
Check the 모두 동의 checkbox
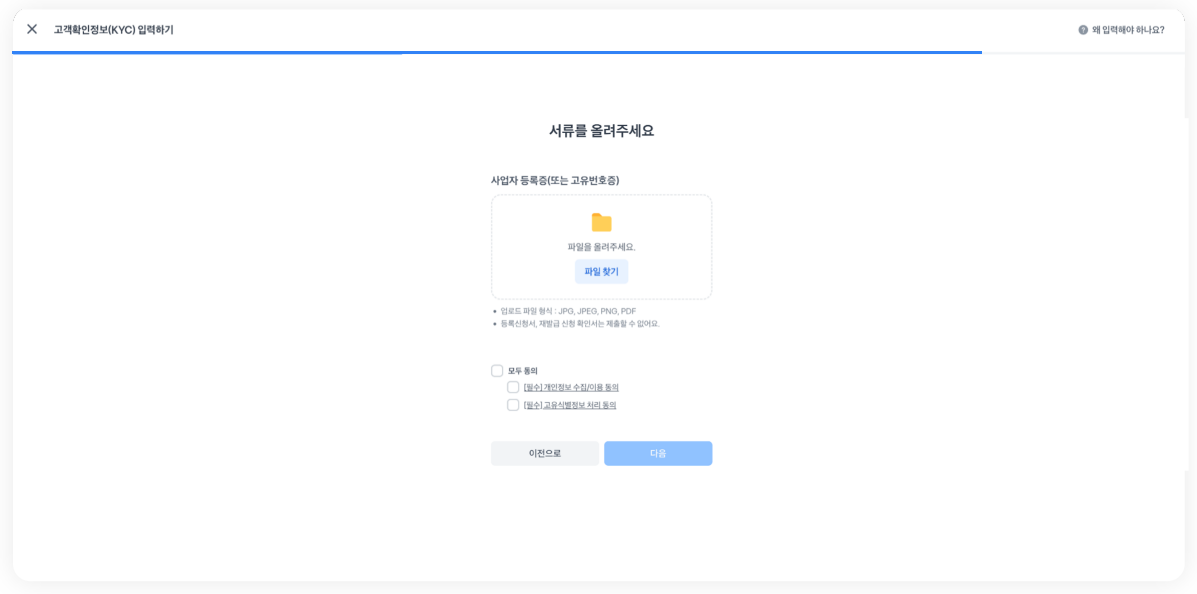tap(497, 371)
